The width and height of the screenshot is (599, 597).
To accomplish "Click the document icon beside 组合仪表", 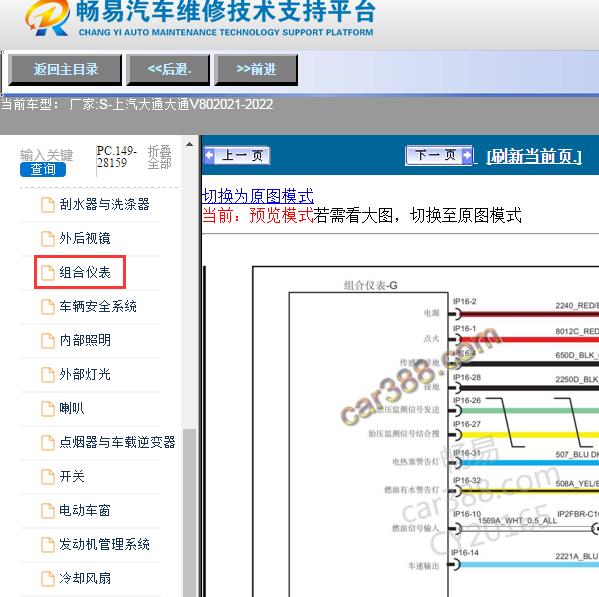I will pyautogui.click(x=48, y=273).
